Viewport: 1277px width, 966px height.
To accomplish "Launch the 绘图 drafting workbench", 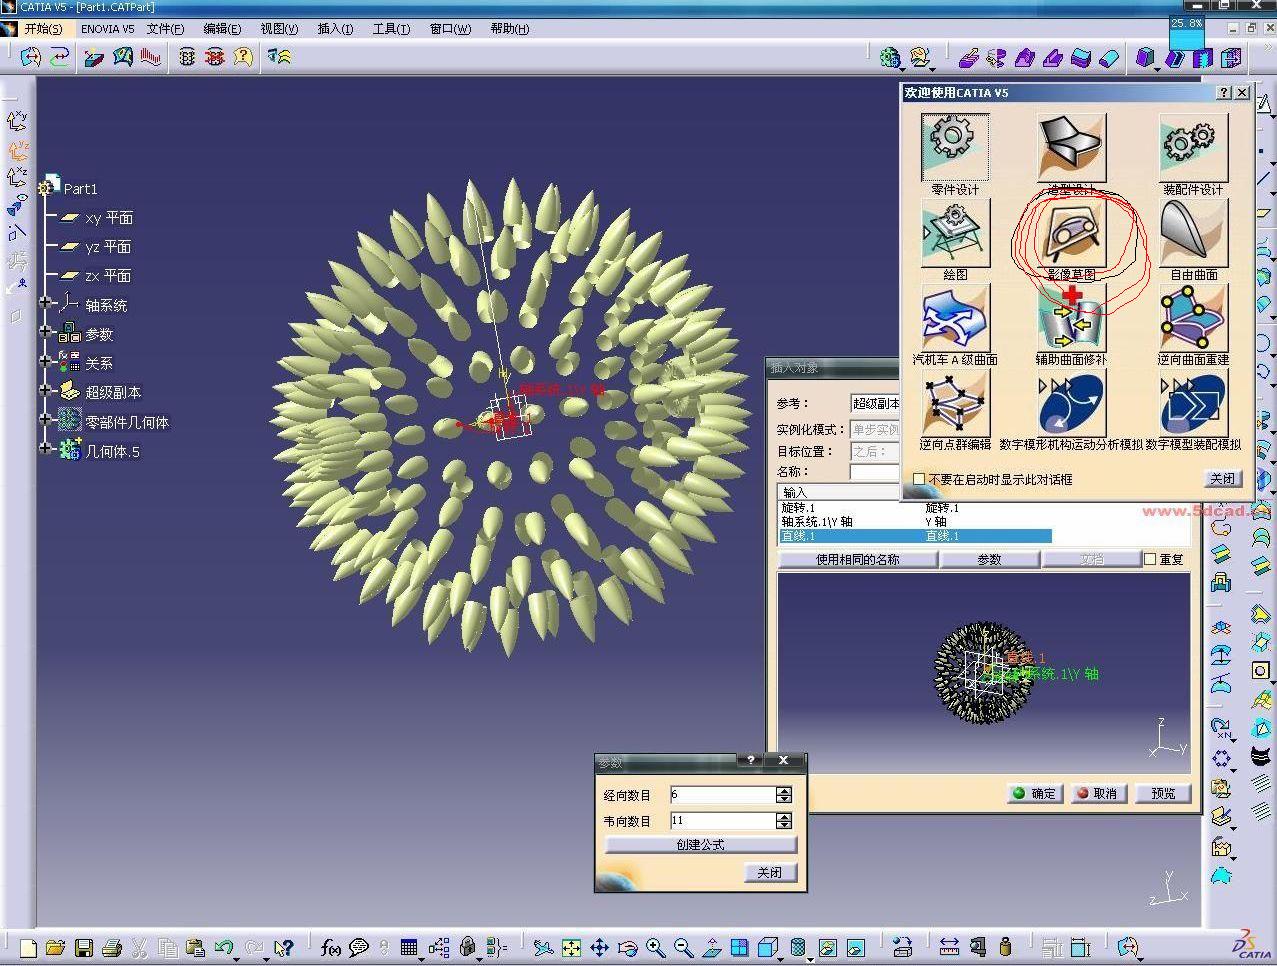I will tap(955, 232).
